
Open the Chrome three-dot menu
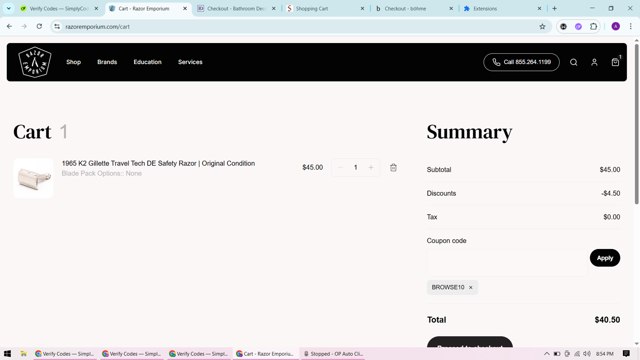point(631,27)
